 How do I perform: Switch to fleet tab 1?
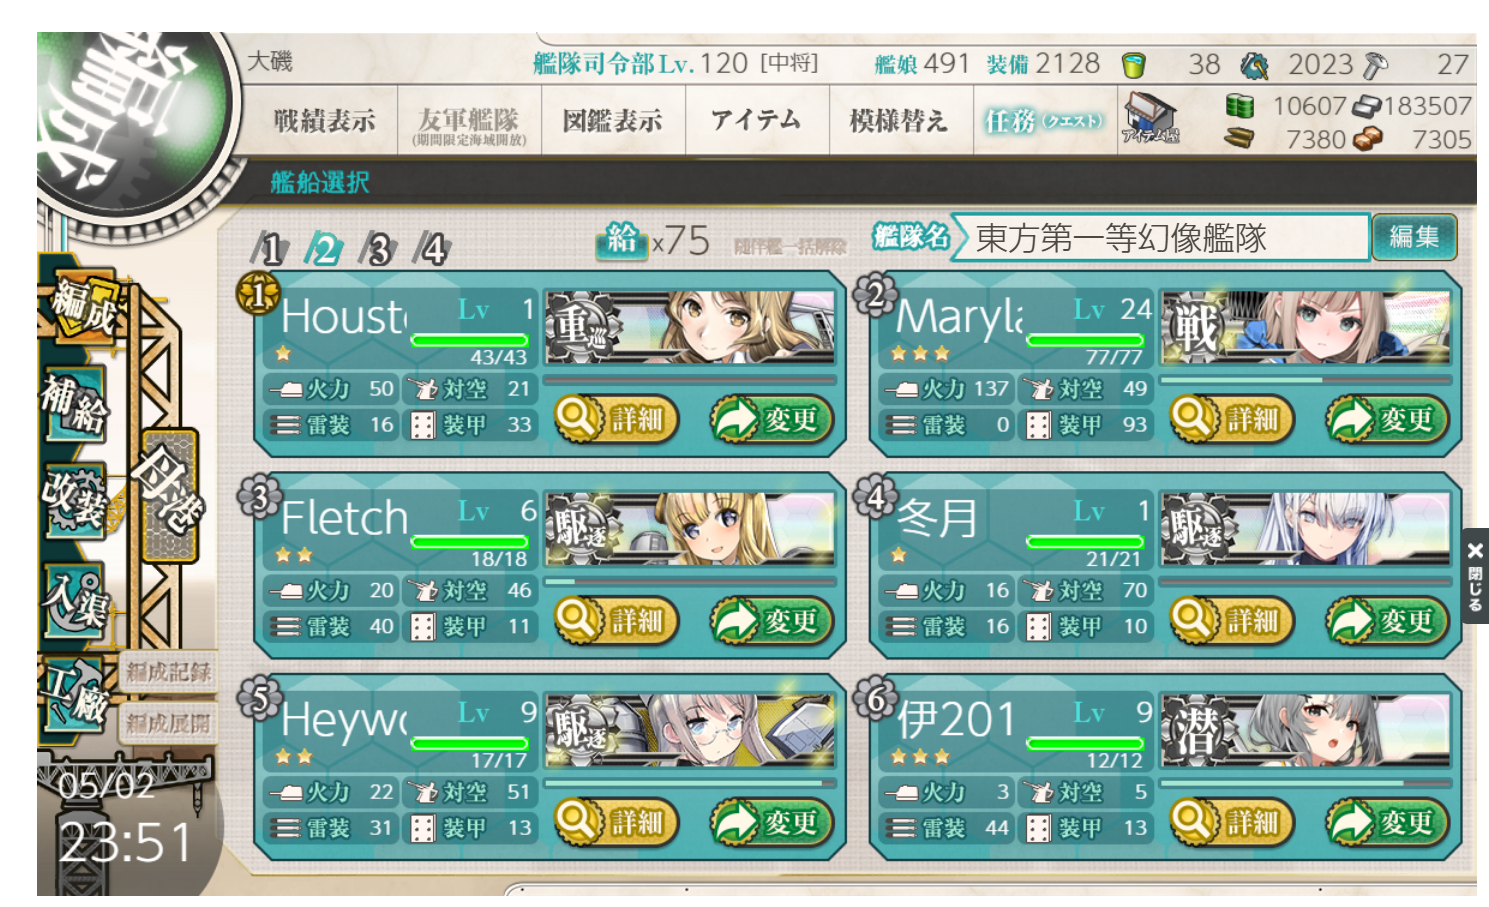pos(270,248)
